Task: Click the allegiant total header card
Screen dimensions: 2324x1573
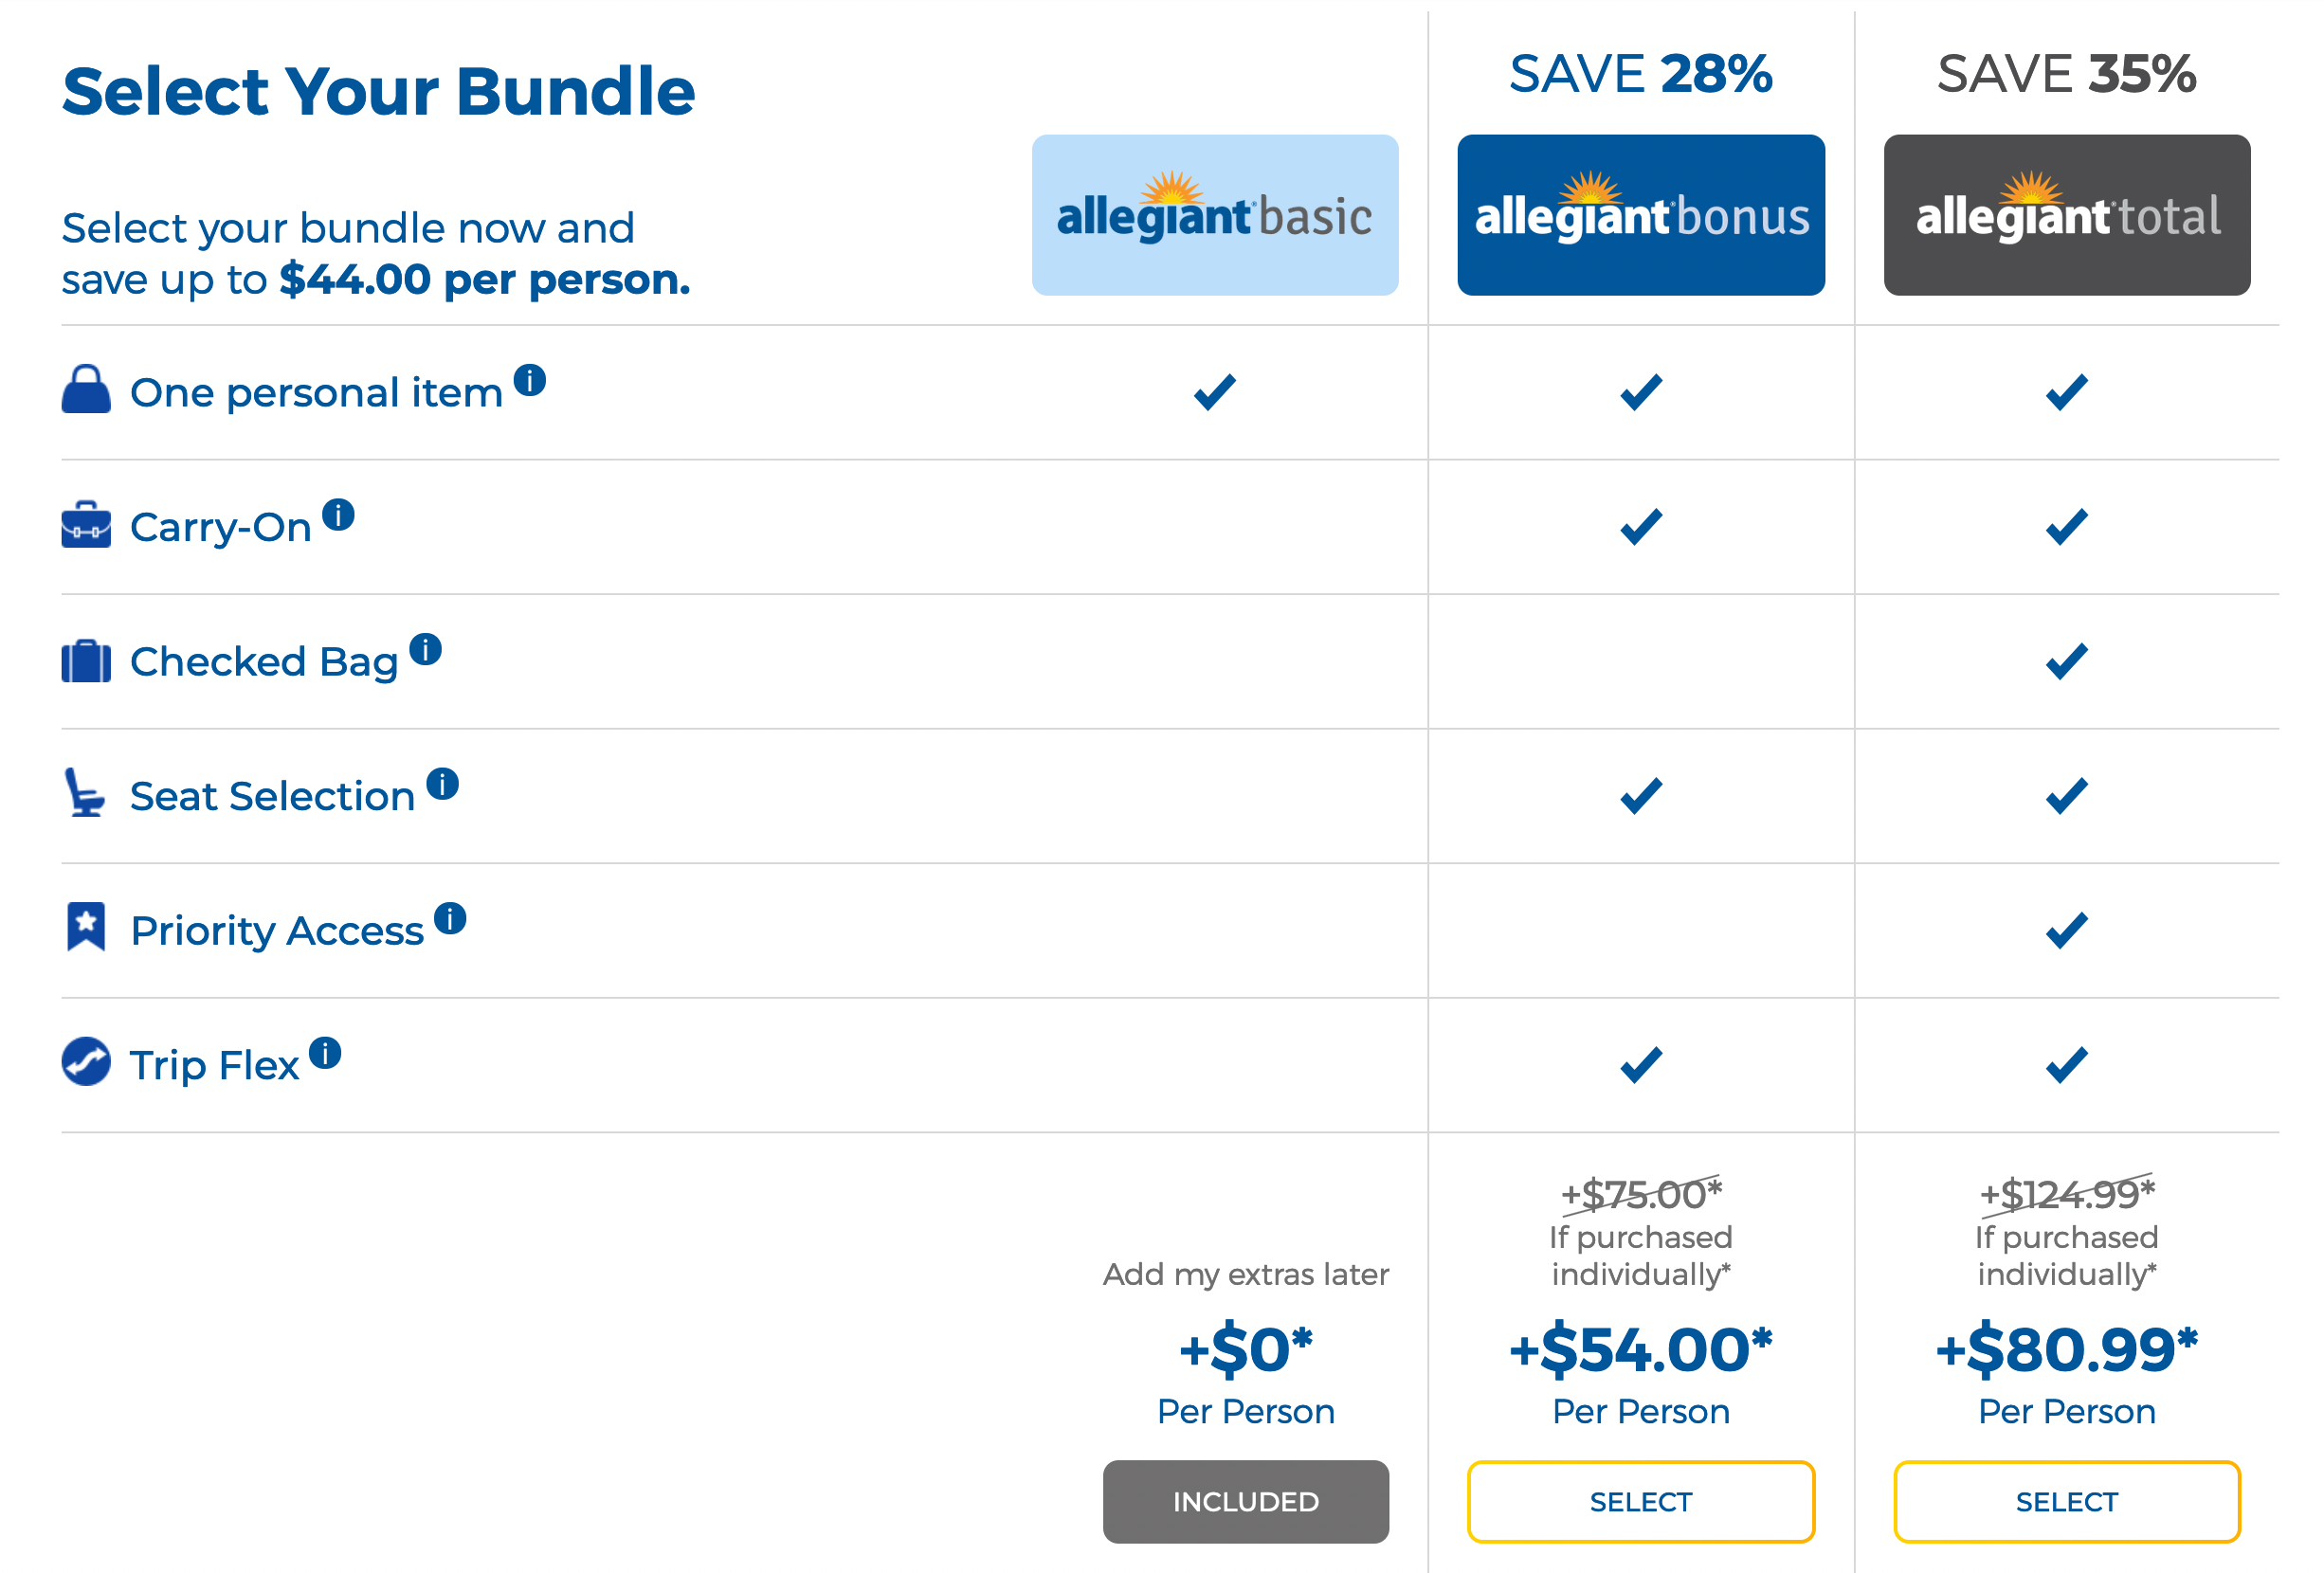Action: pos(2066,215)
